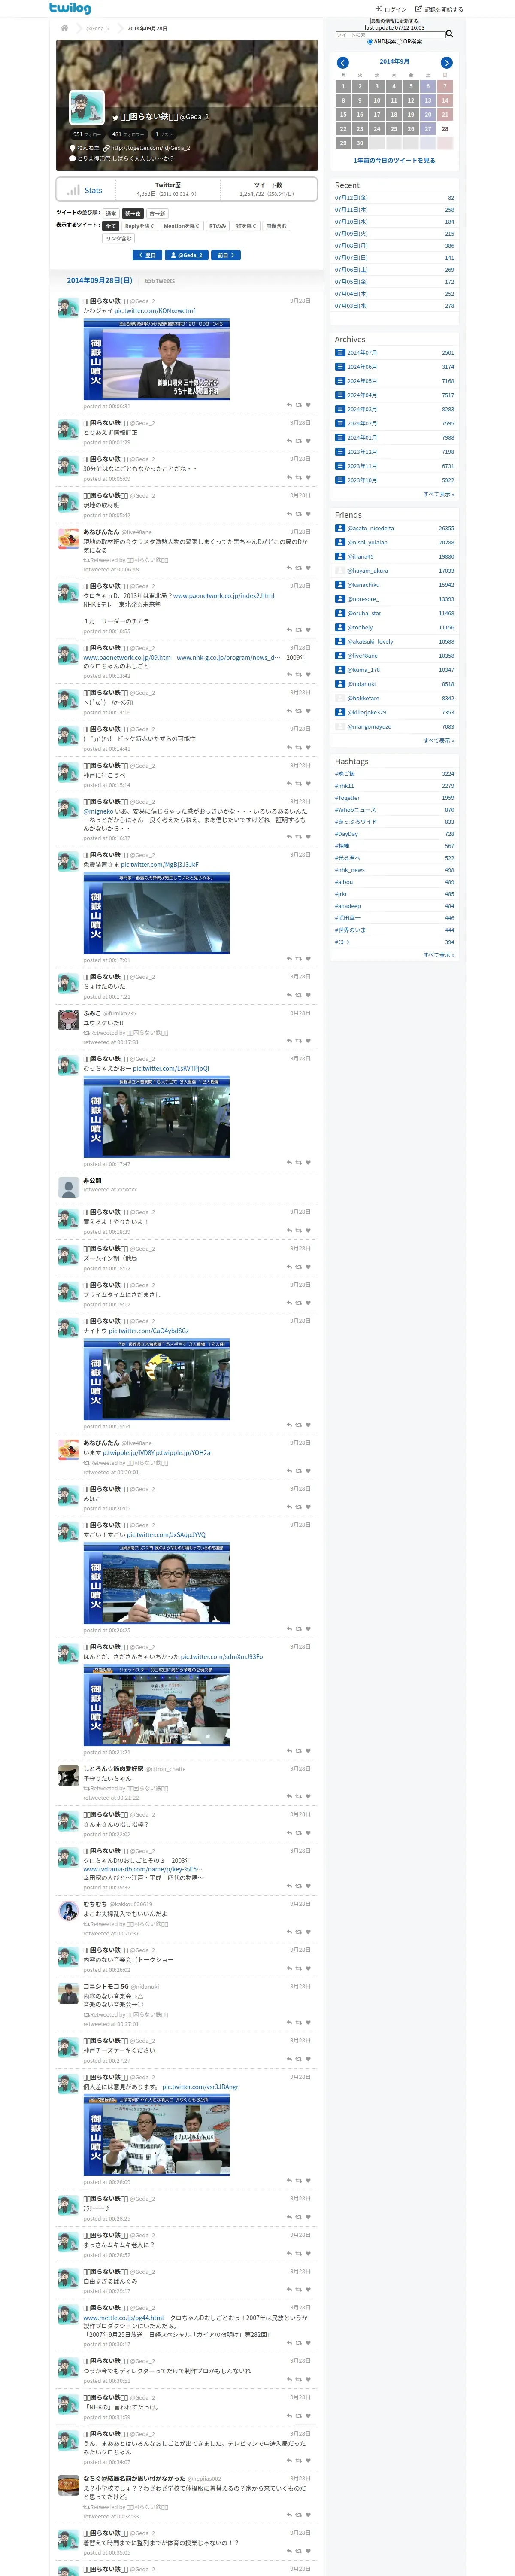Reply to the tweet posted at 00:13:42
Viewport: 515px width, 2576px height.
tap(289, 675)
